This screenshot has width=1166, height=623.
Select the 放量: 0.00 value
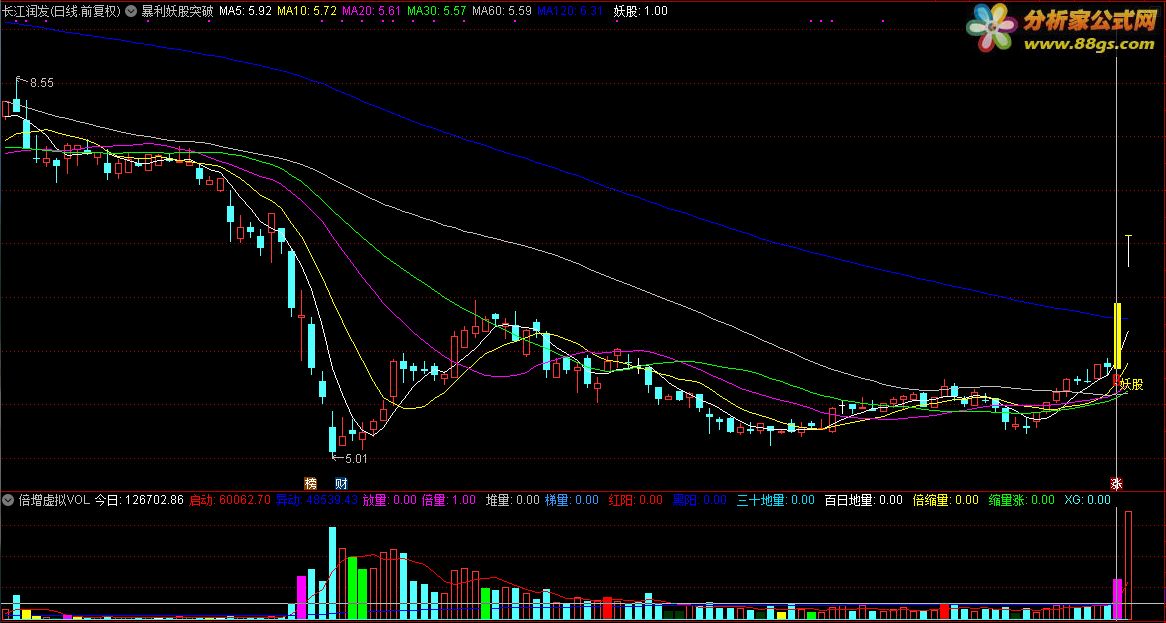coord(390,500)
